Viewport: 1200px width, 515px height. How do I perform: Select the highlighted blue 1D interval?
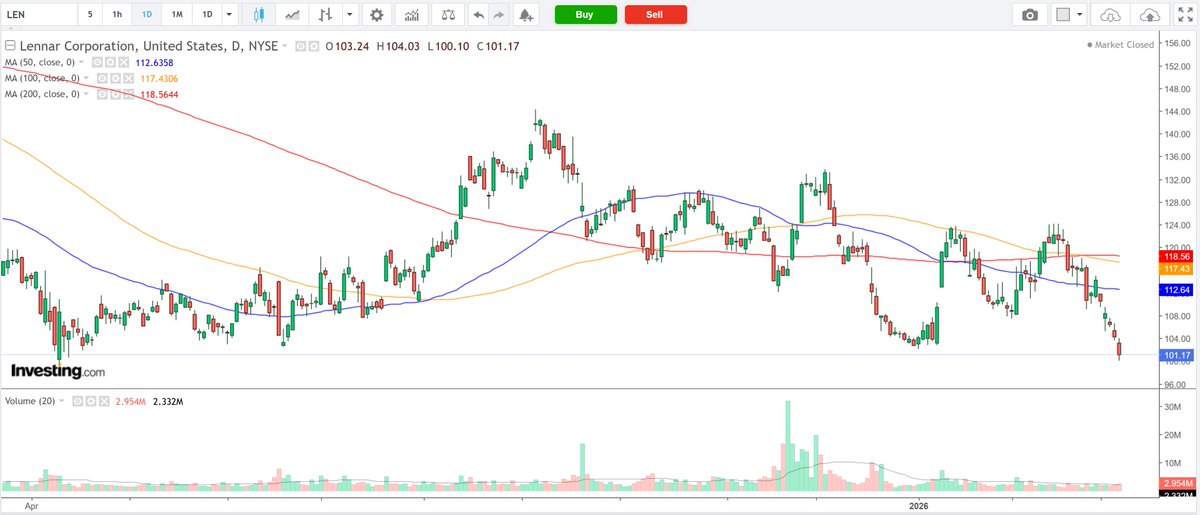[147, 15]
